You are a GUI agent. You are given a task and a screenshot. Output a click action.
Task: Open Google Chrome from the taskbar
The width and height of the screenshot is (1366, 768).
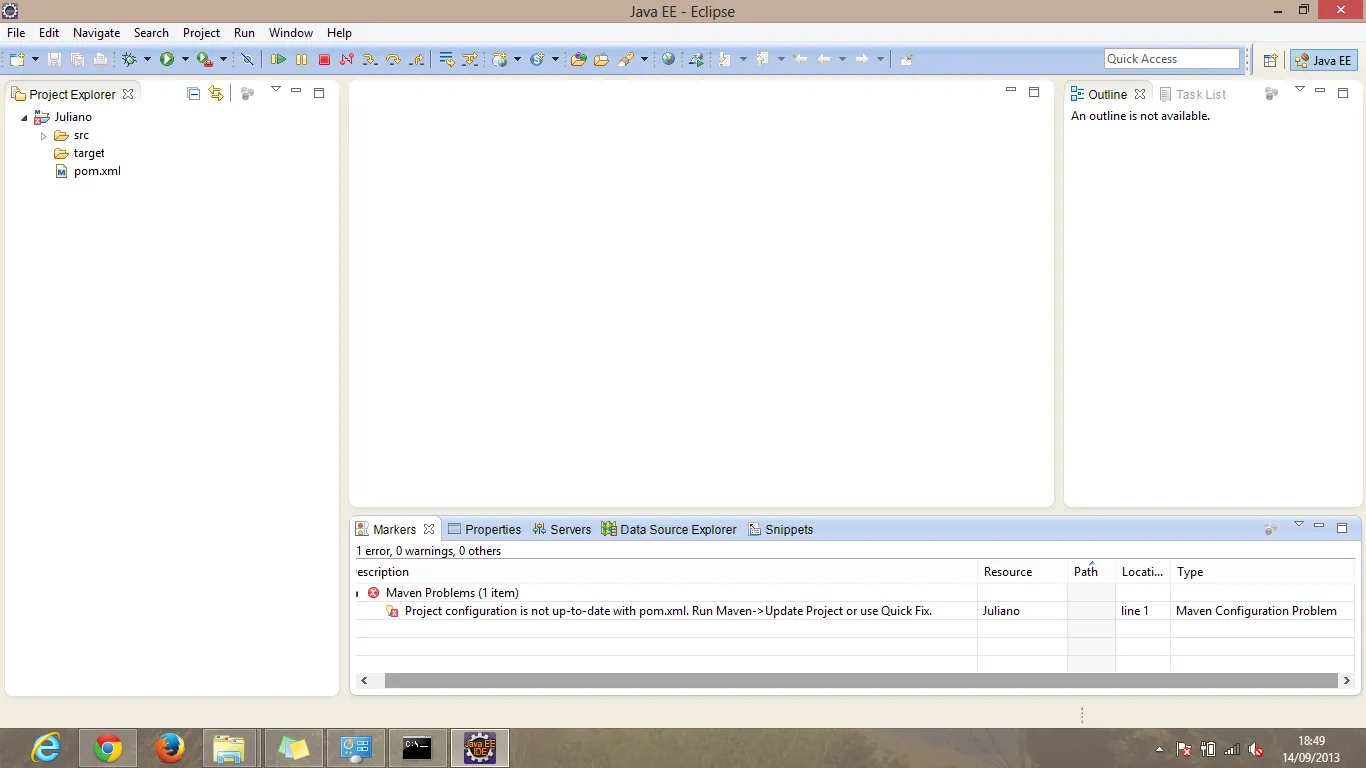click(108, 748)
